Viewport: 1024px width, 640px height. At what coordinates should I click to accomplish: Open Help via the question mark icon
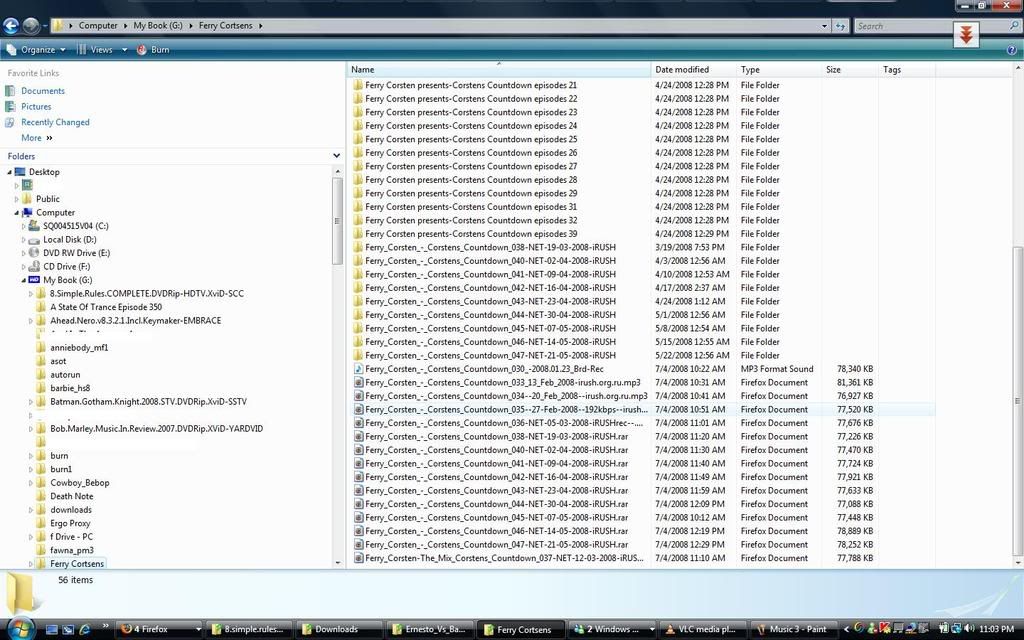coord(1012,50)
